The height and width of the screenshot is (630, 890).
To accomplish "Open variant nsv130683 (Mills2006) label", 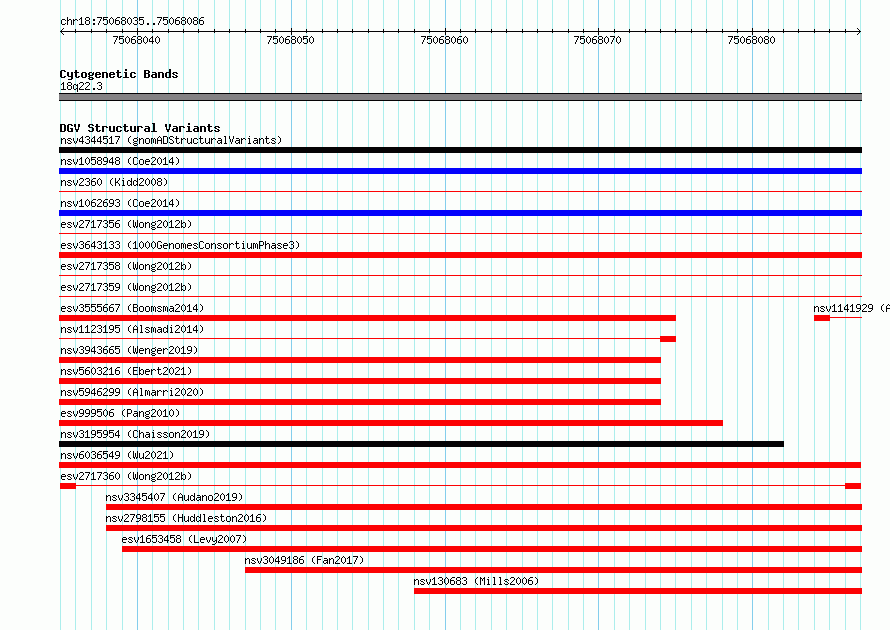I will 476,581.
